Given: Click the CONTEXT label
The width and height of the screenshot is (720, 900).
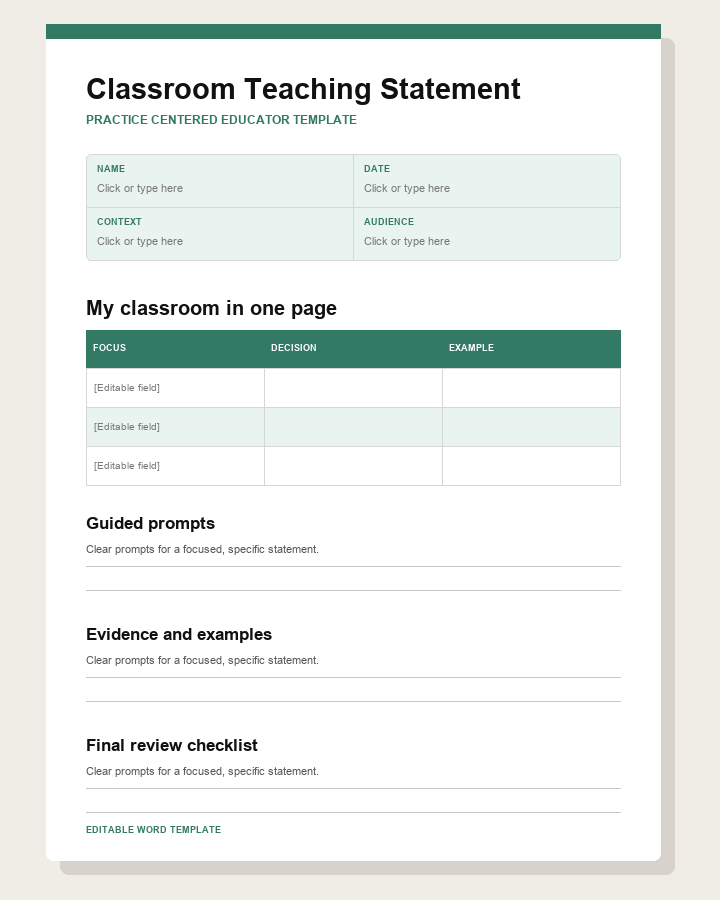Looking at the screenshot, I should tap(119, 222).
